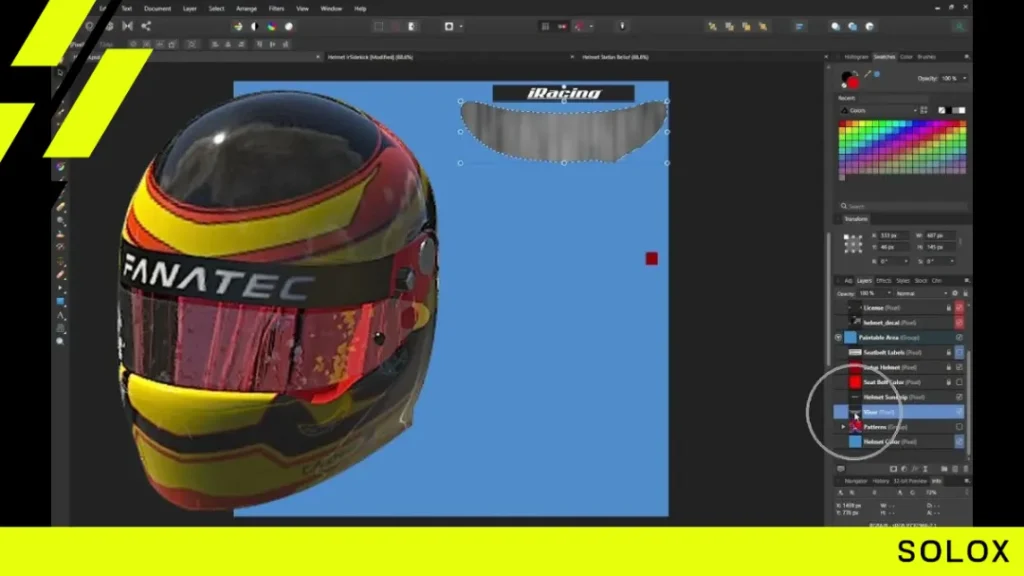
Task: Select the red foreground color well
Action: [853, 83]
